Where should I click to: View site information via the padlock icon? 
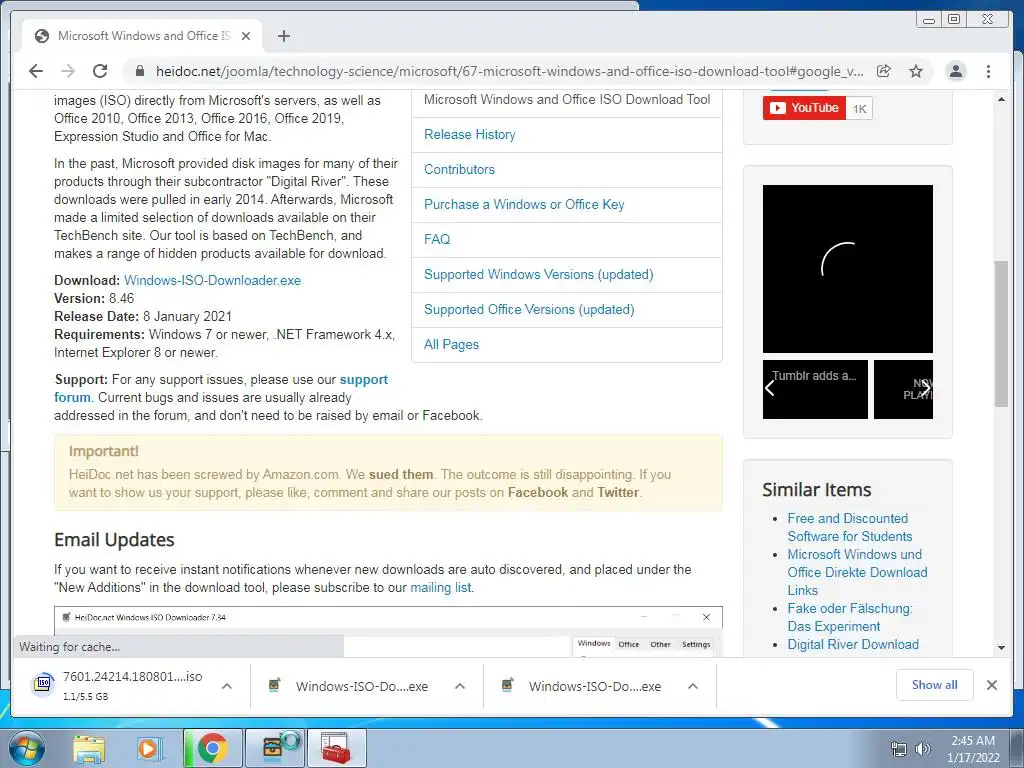click(x=139, y=71)
